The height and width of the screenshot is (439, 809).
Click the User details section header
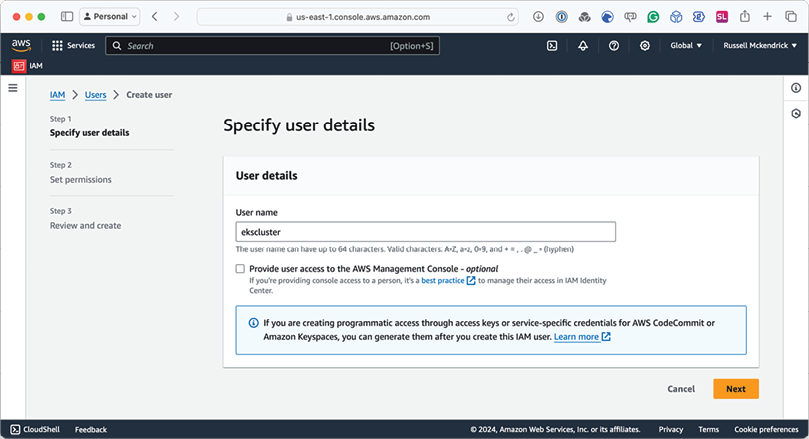pyautogui.click(x=266, y=176)
